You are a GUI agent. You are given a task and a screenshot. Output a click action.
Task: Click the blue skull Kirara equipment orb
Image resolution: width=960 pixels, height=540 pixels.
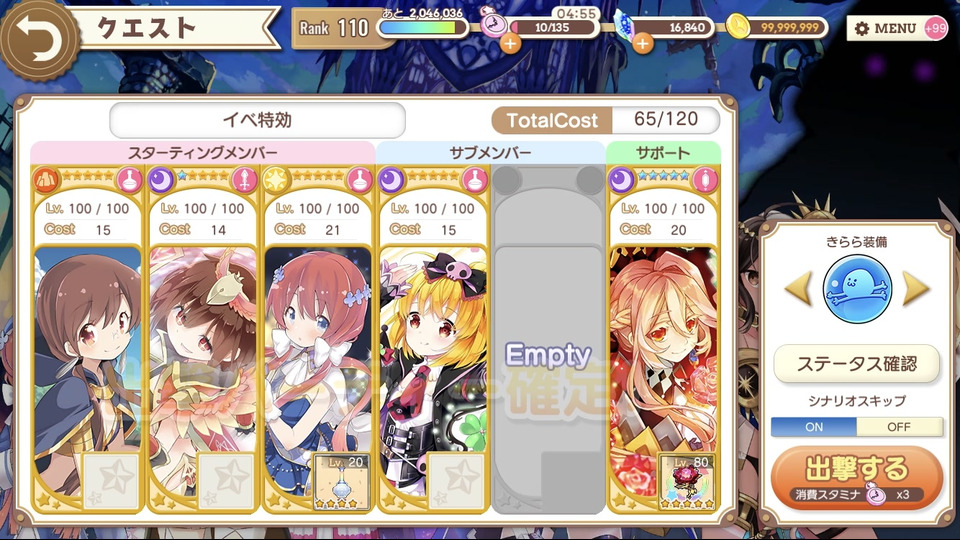click(x=857, y=288)
